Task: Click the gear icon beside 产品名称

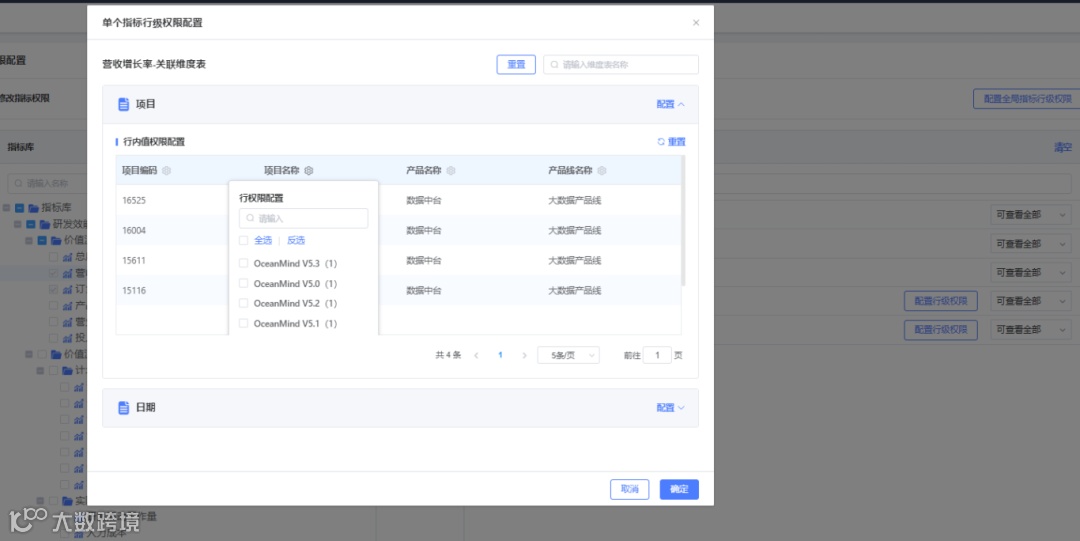Action: click(450, 170)
